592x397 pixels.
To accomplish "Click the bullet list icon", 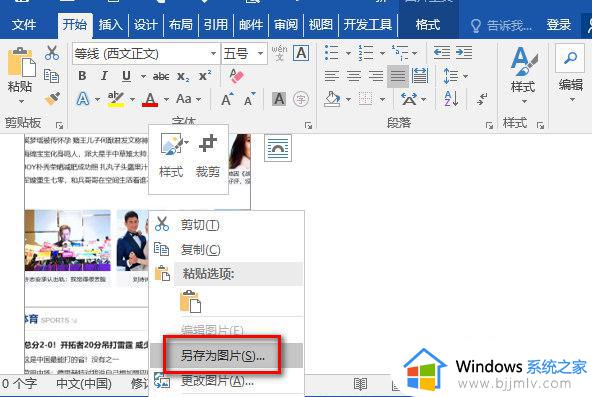I will (331, 53).
